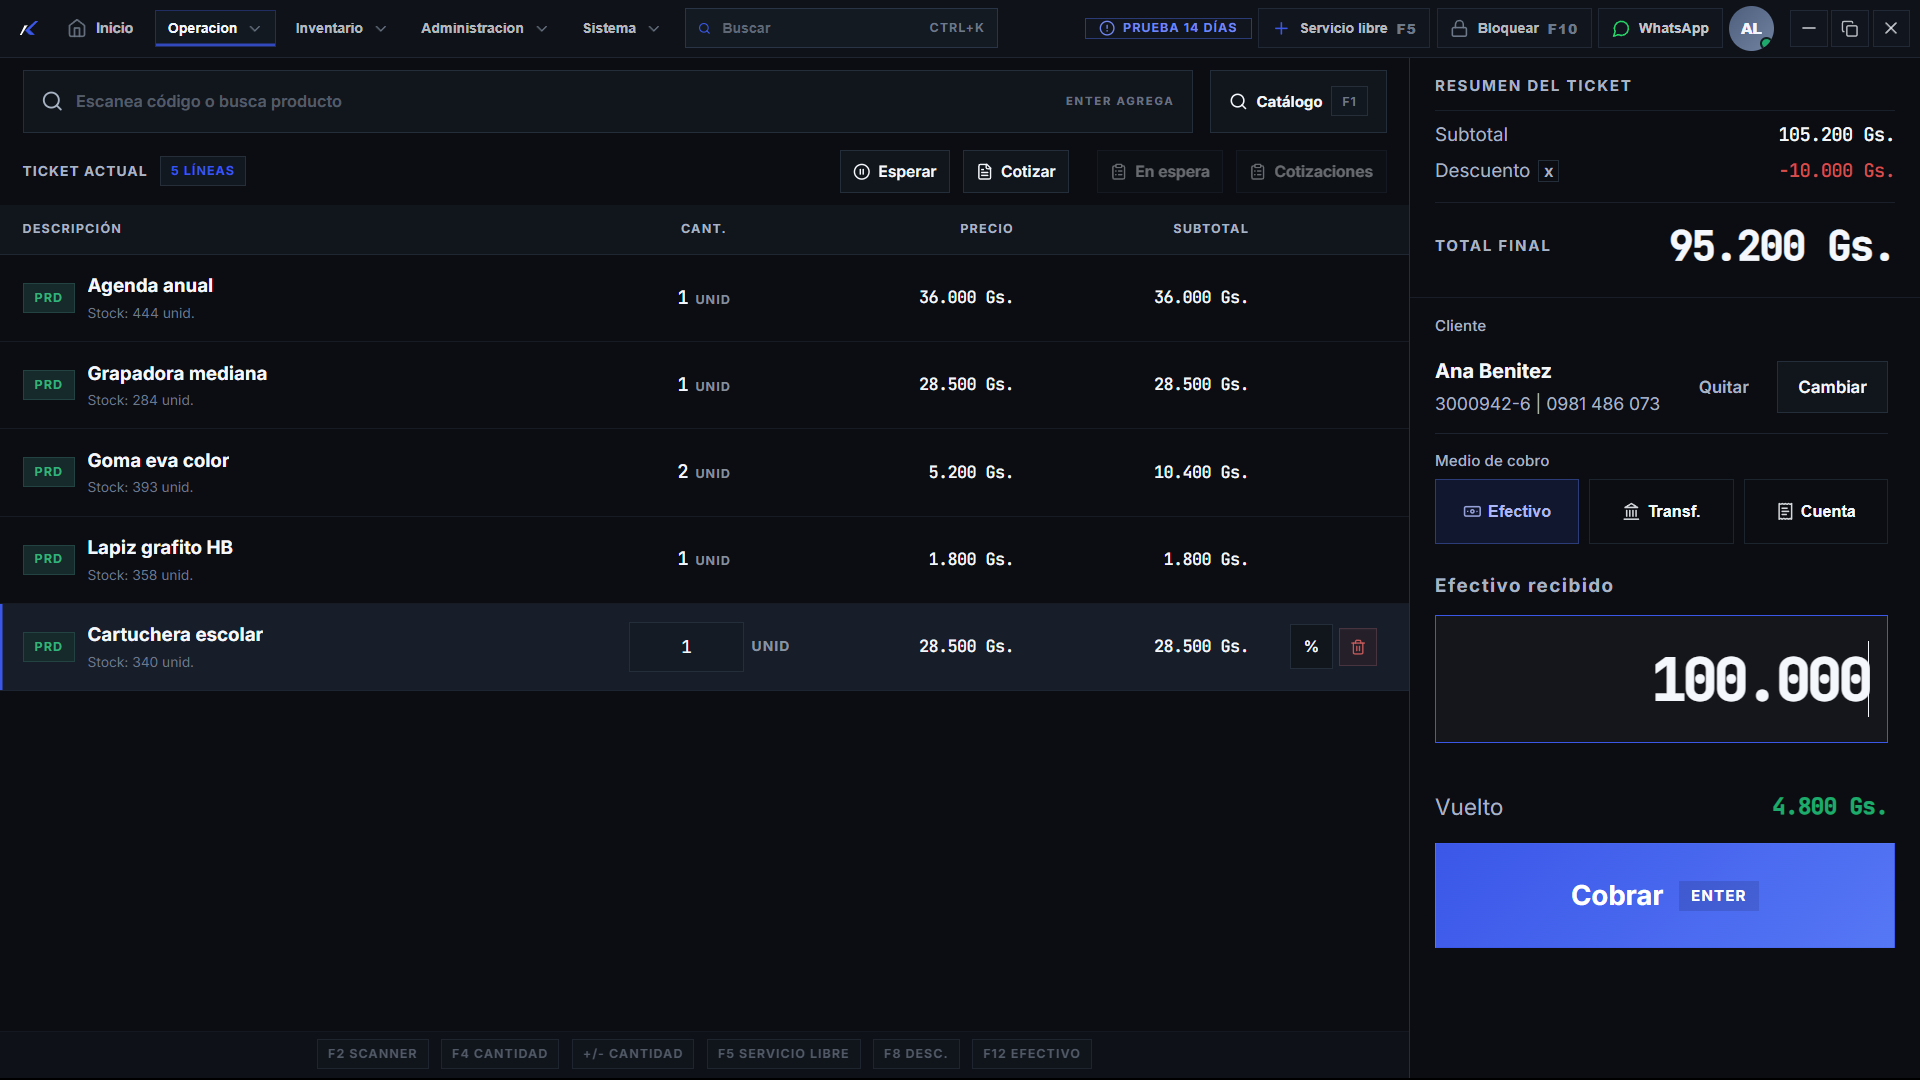The height and width of the screenshot is (1080, 1920).
Task: Click F8 DESC. shortcut
Action: click(x=915, y=1054)
